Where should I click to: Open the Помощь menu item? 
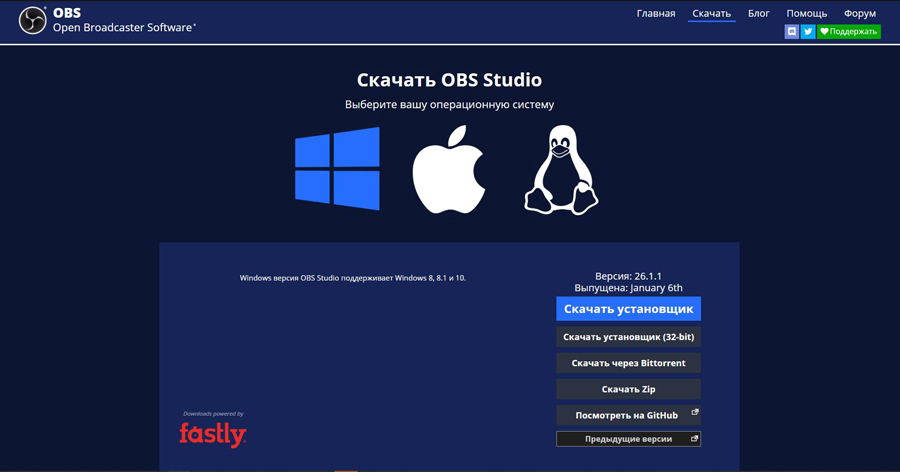tap(806, 13)
